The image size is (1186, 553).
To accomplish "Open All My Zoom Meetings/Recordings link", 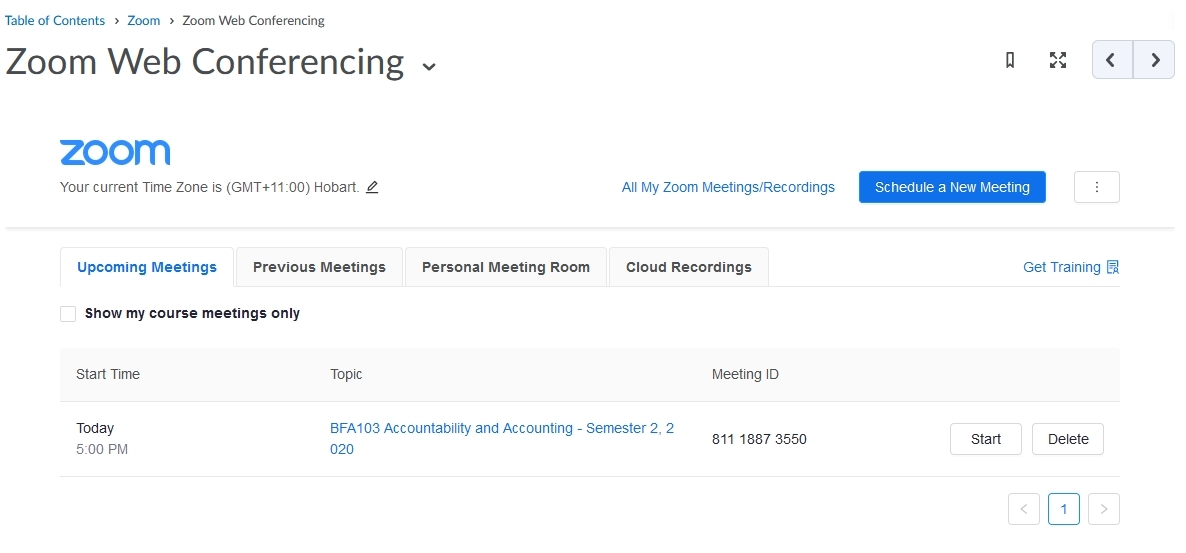I will tap(728, 187).
